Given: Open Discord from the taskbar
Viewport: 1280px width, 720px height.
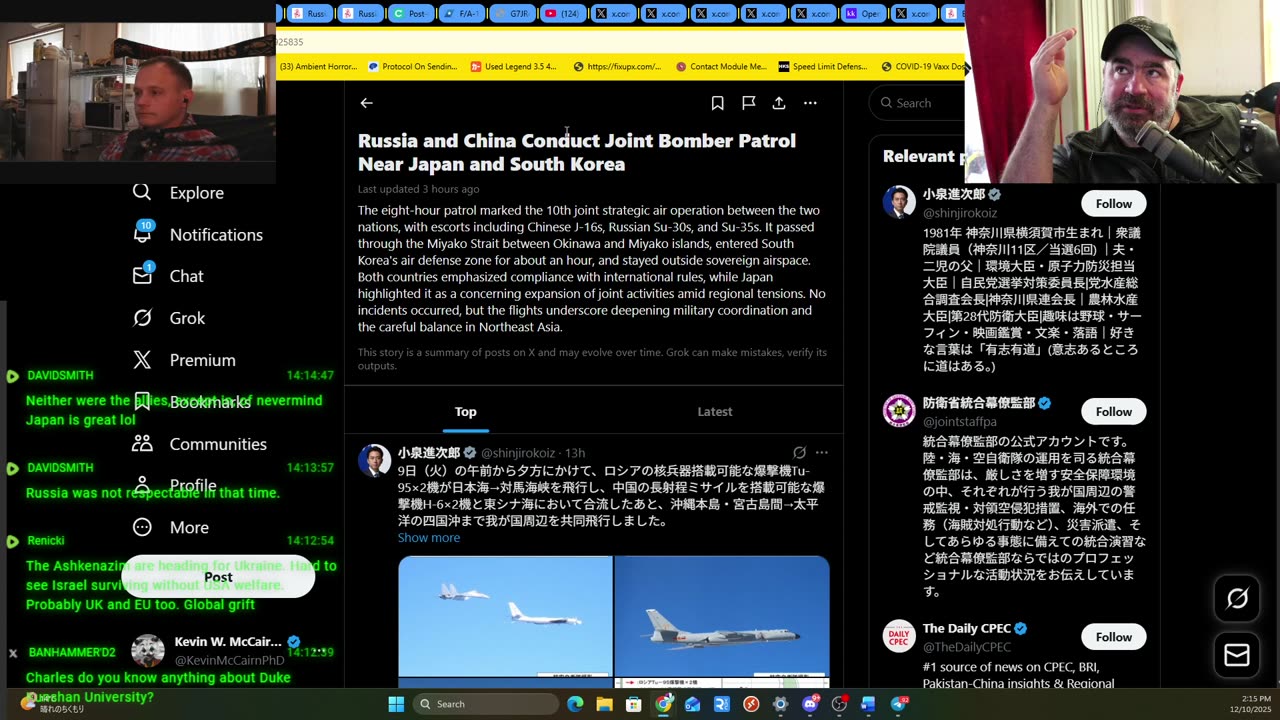Looking at the screenshot, I should tap(810, 704).
